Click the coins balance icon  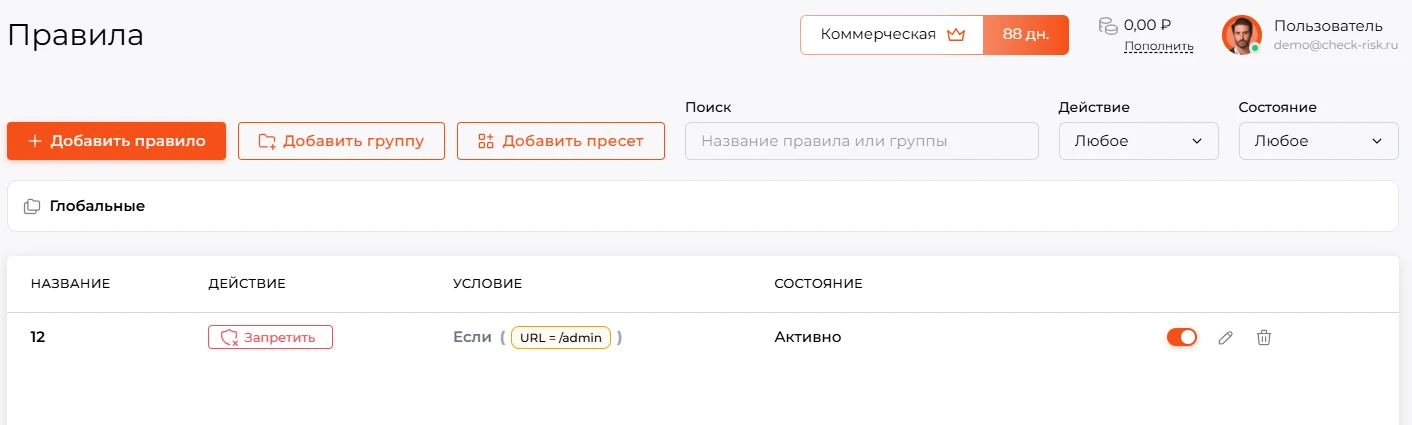pos(1107,26)
